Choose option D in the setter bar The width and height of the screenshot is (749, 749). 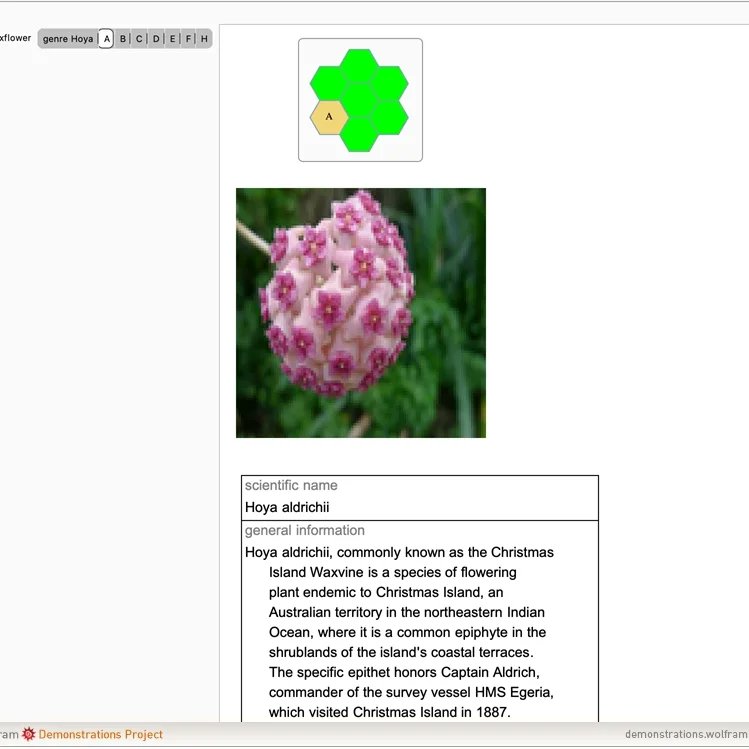point(156,39)
